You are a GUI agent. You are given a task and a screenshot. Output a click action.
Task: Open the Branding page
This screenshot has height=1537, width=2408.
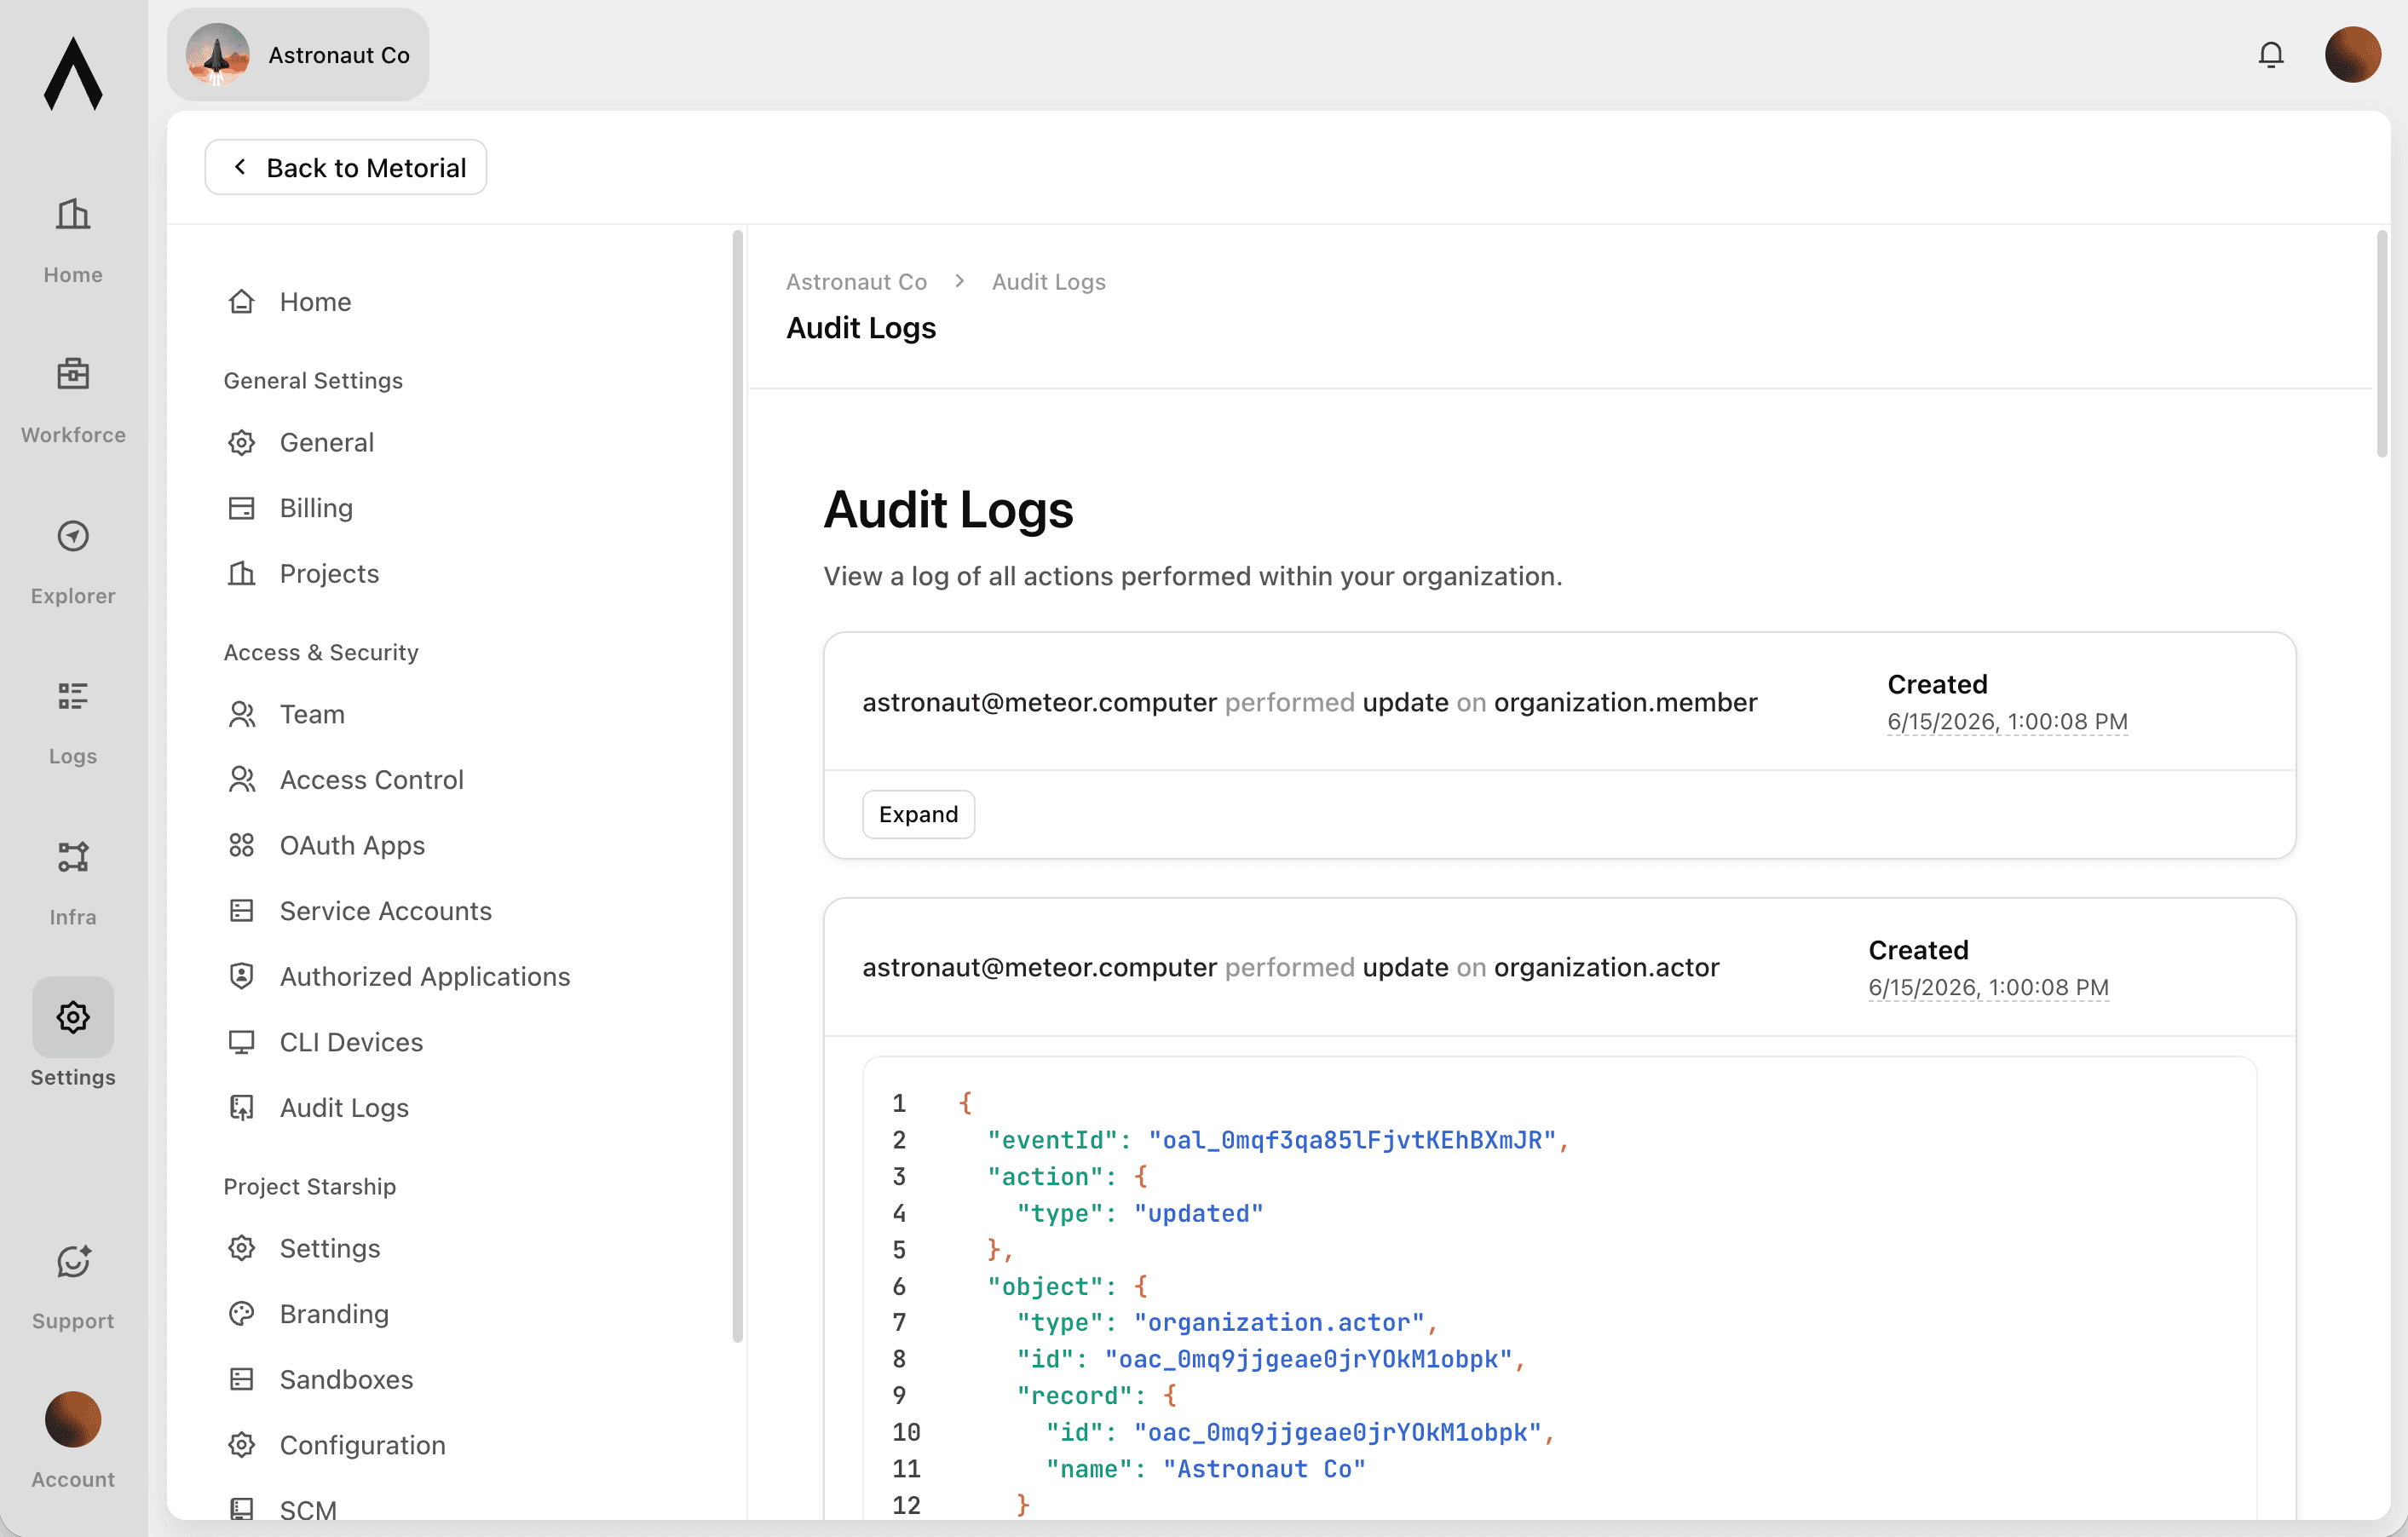click(x=334, y=1314)
